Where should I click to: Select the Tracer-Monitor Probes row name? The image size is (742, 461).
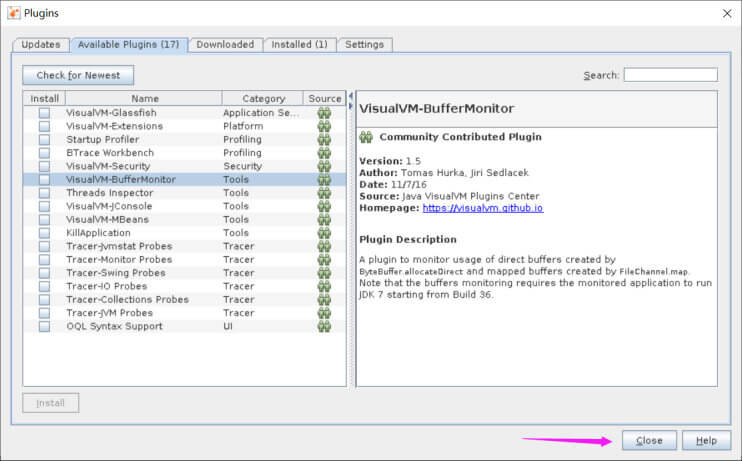119,259
